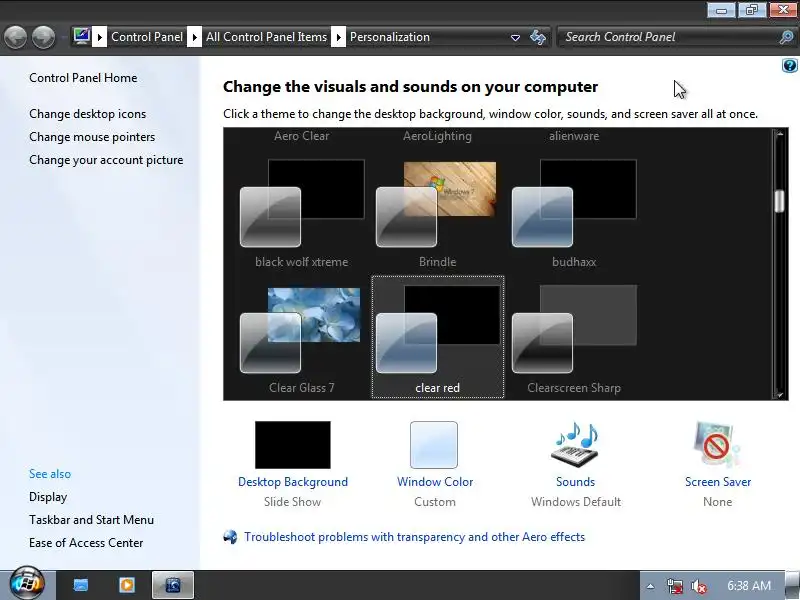800x600 pixels.
Task: Open the Start menu orb
Action: click(27, 584)
